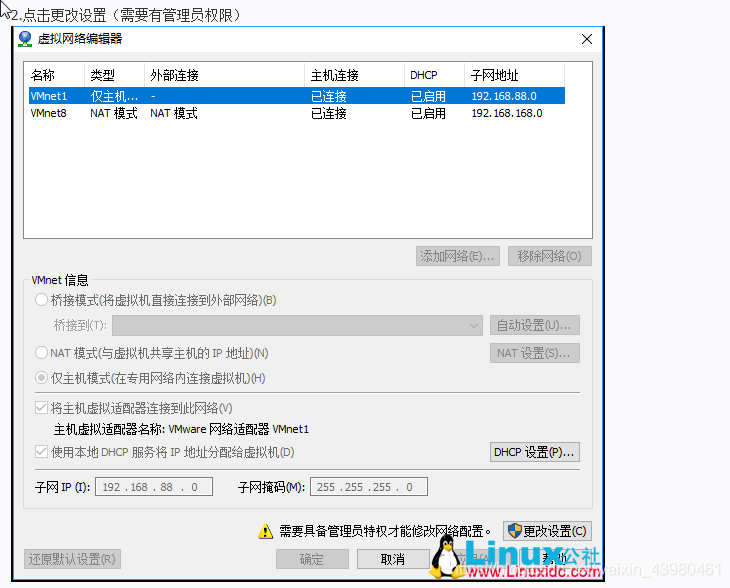Select the NAT 模式 radio button

click(41, 352)
